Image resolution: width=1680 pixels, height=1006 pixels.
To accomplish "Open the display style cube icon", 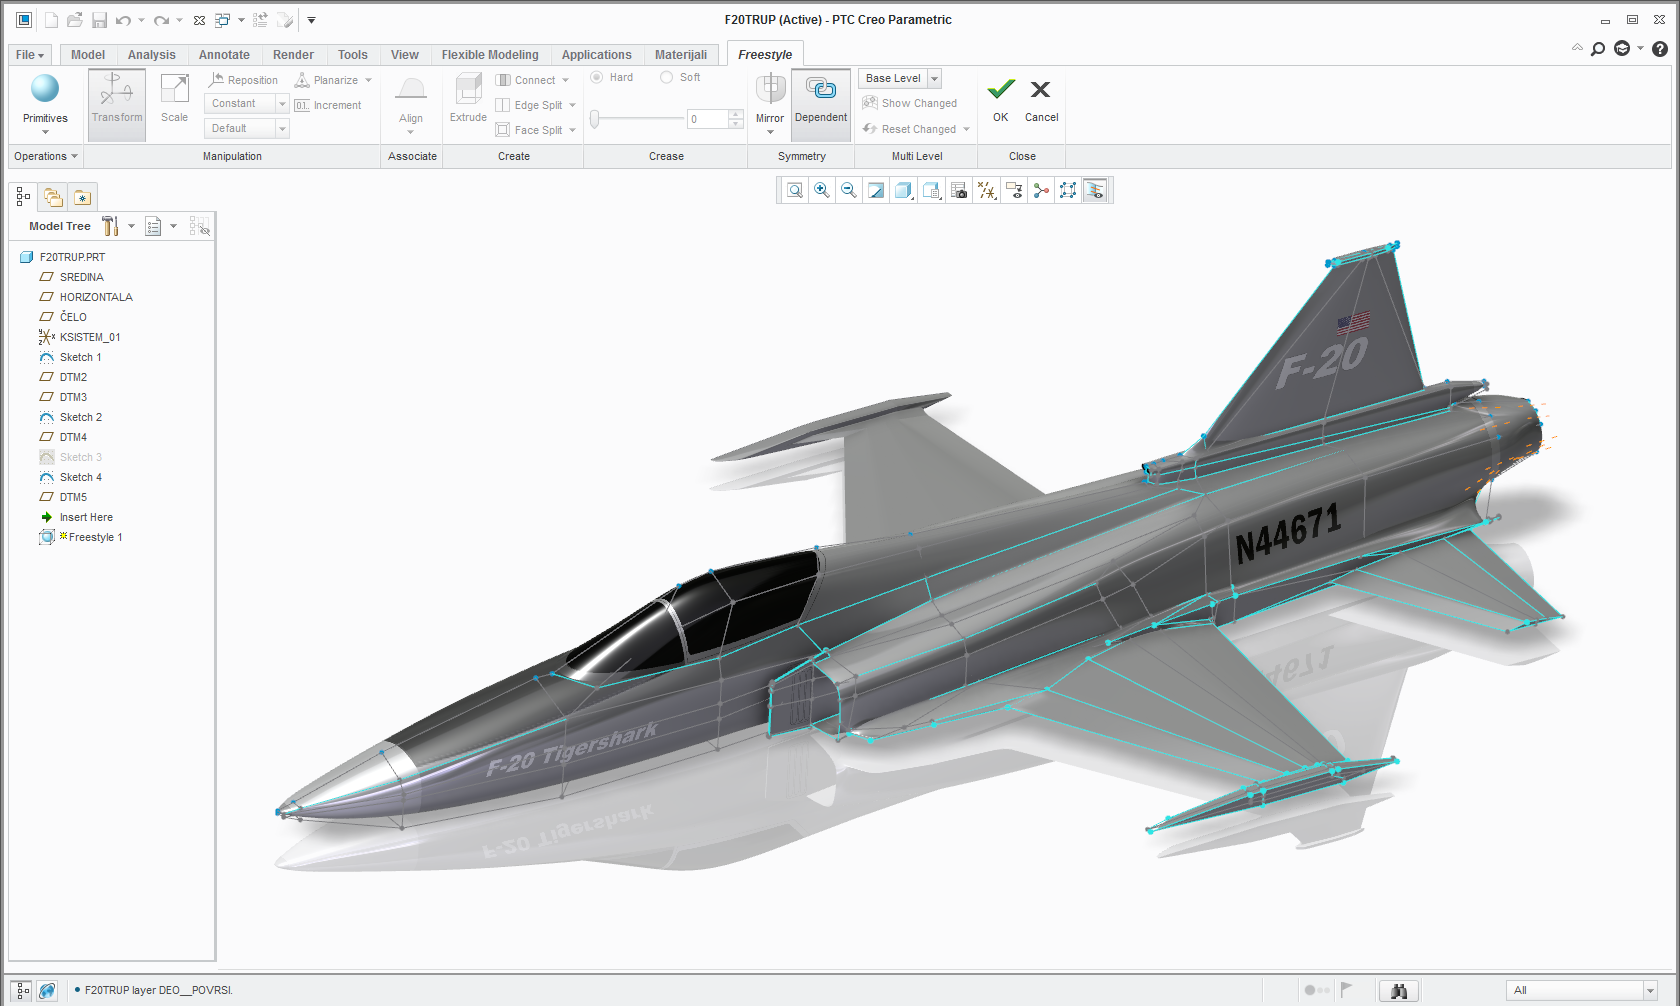I will click(903, 190).
